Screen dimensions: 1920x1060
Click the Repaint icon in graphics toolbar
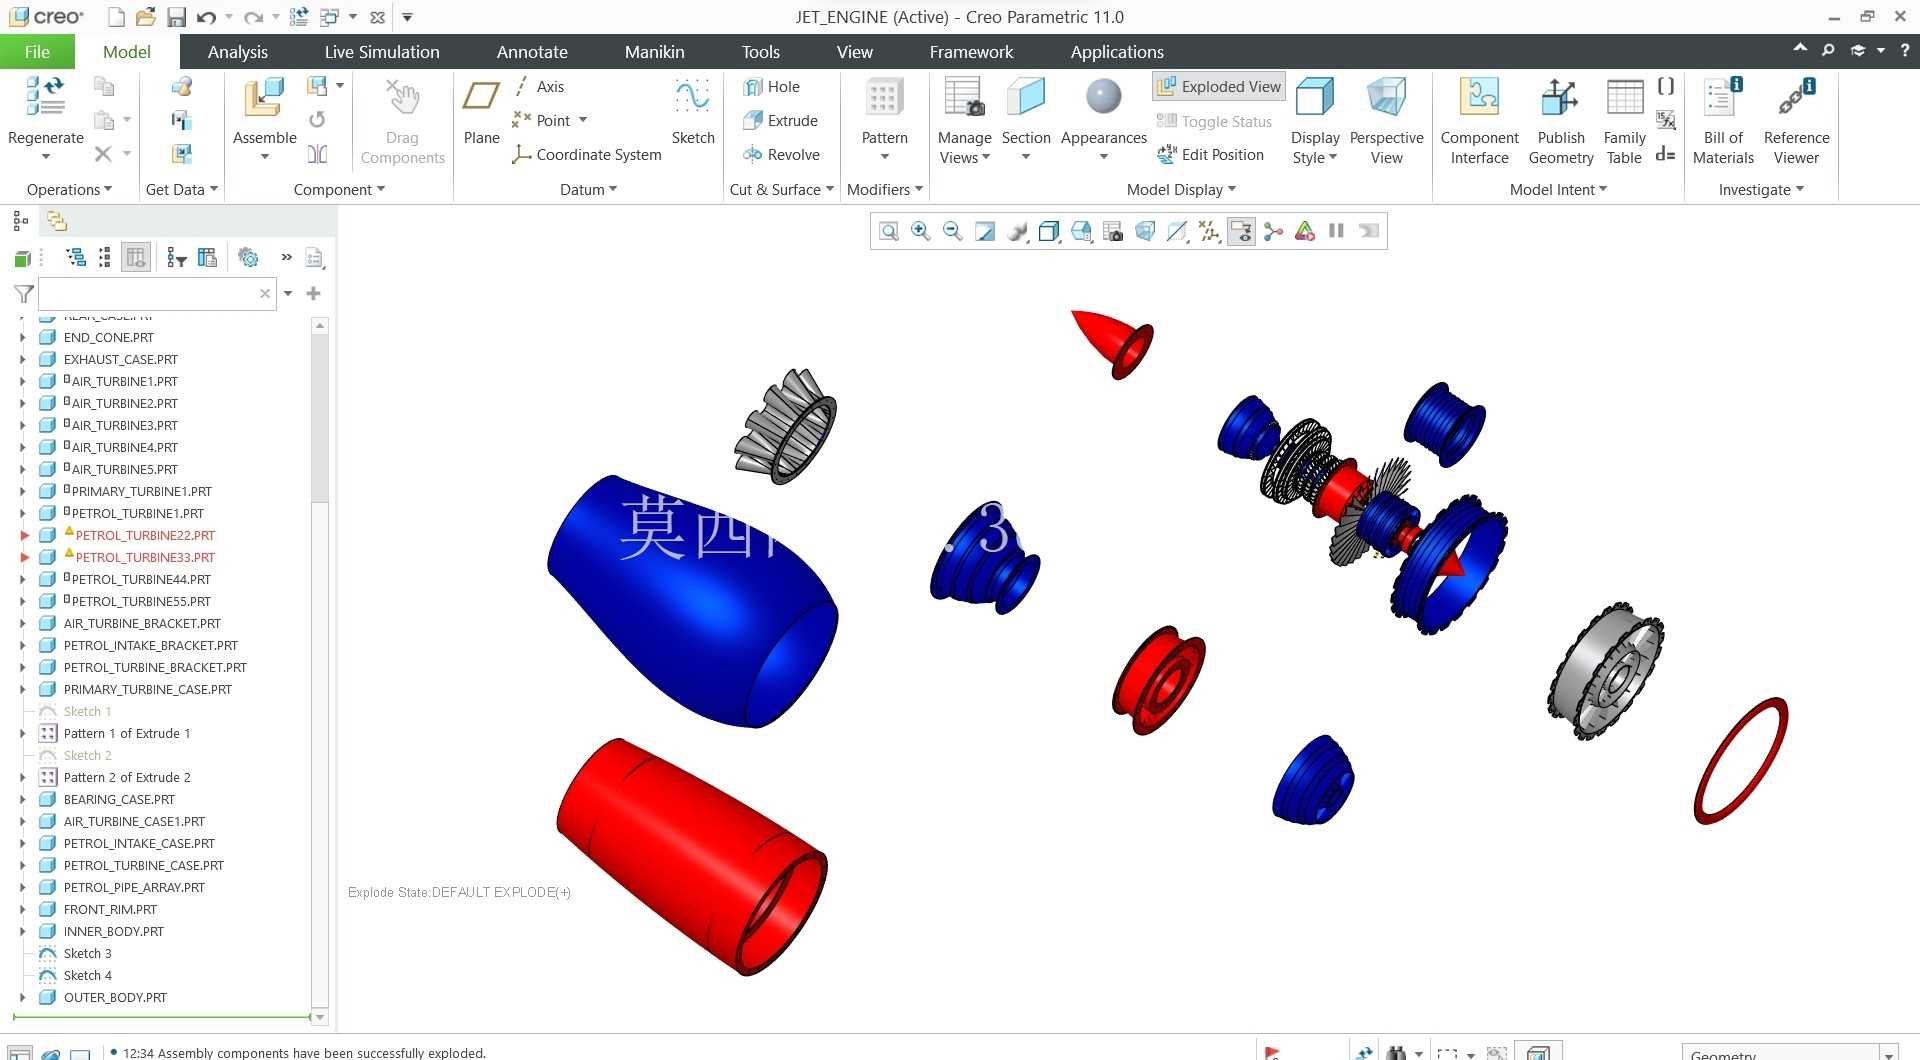pos(985,232)
